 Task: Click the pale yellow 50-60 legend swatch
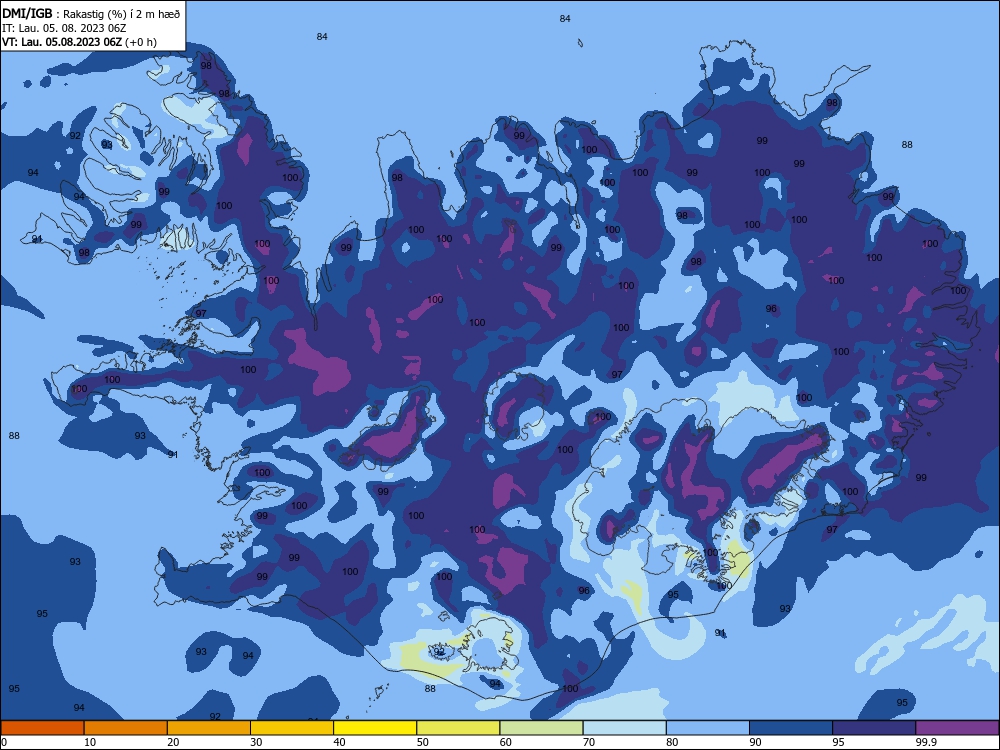click(x=458, y=728)
